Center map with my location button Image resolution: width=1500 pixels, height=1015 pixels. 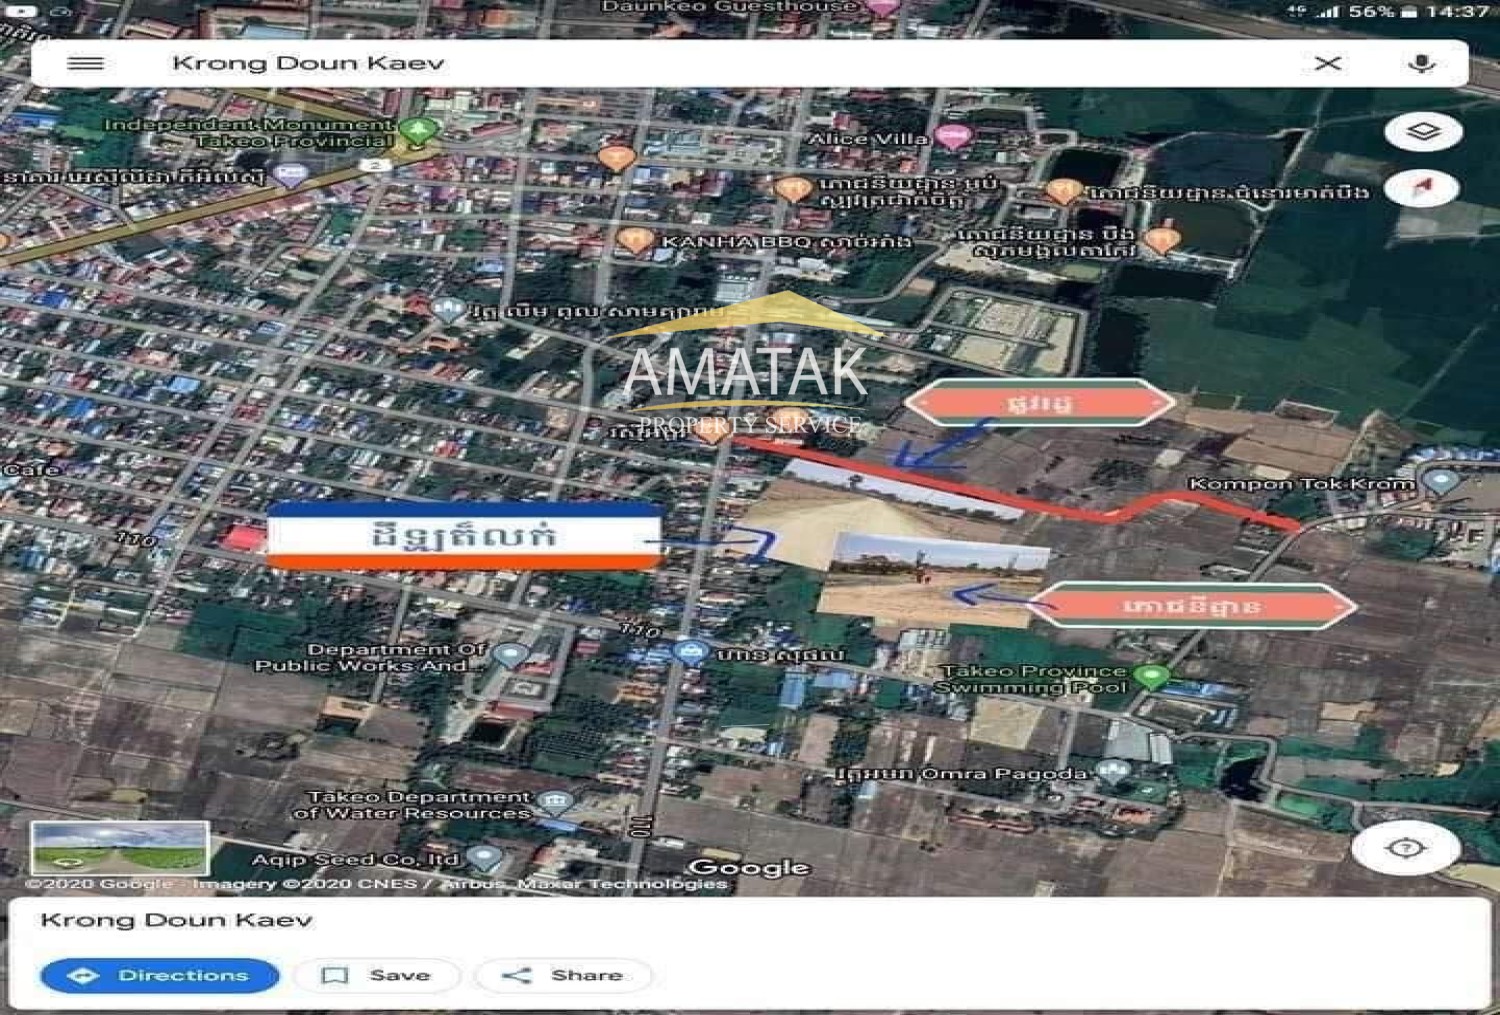click(x=1405, y=849)
